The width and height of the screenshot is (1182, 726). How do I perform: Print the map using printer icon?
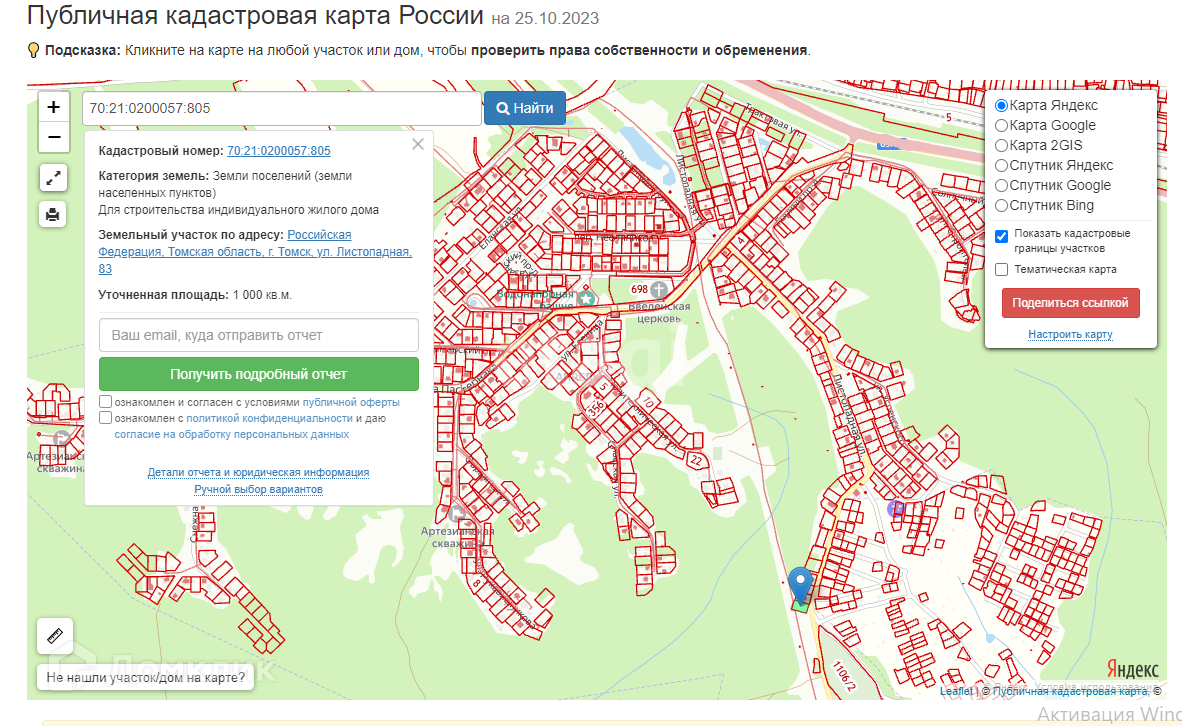tap(54, 215)
